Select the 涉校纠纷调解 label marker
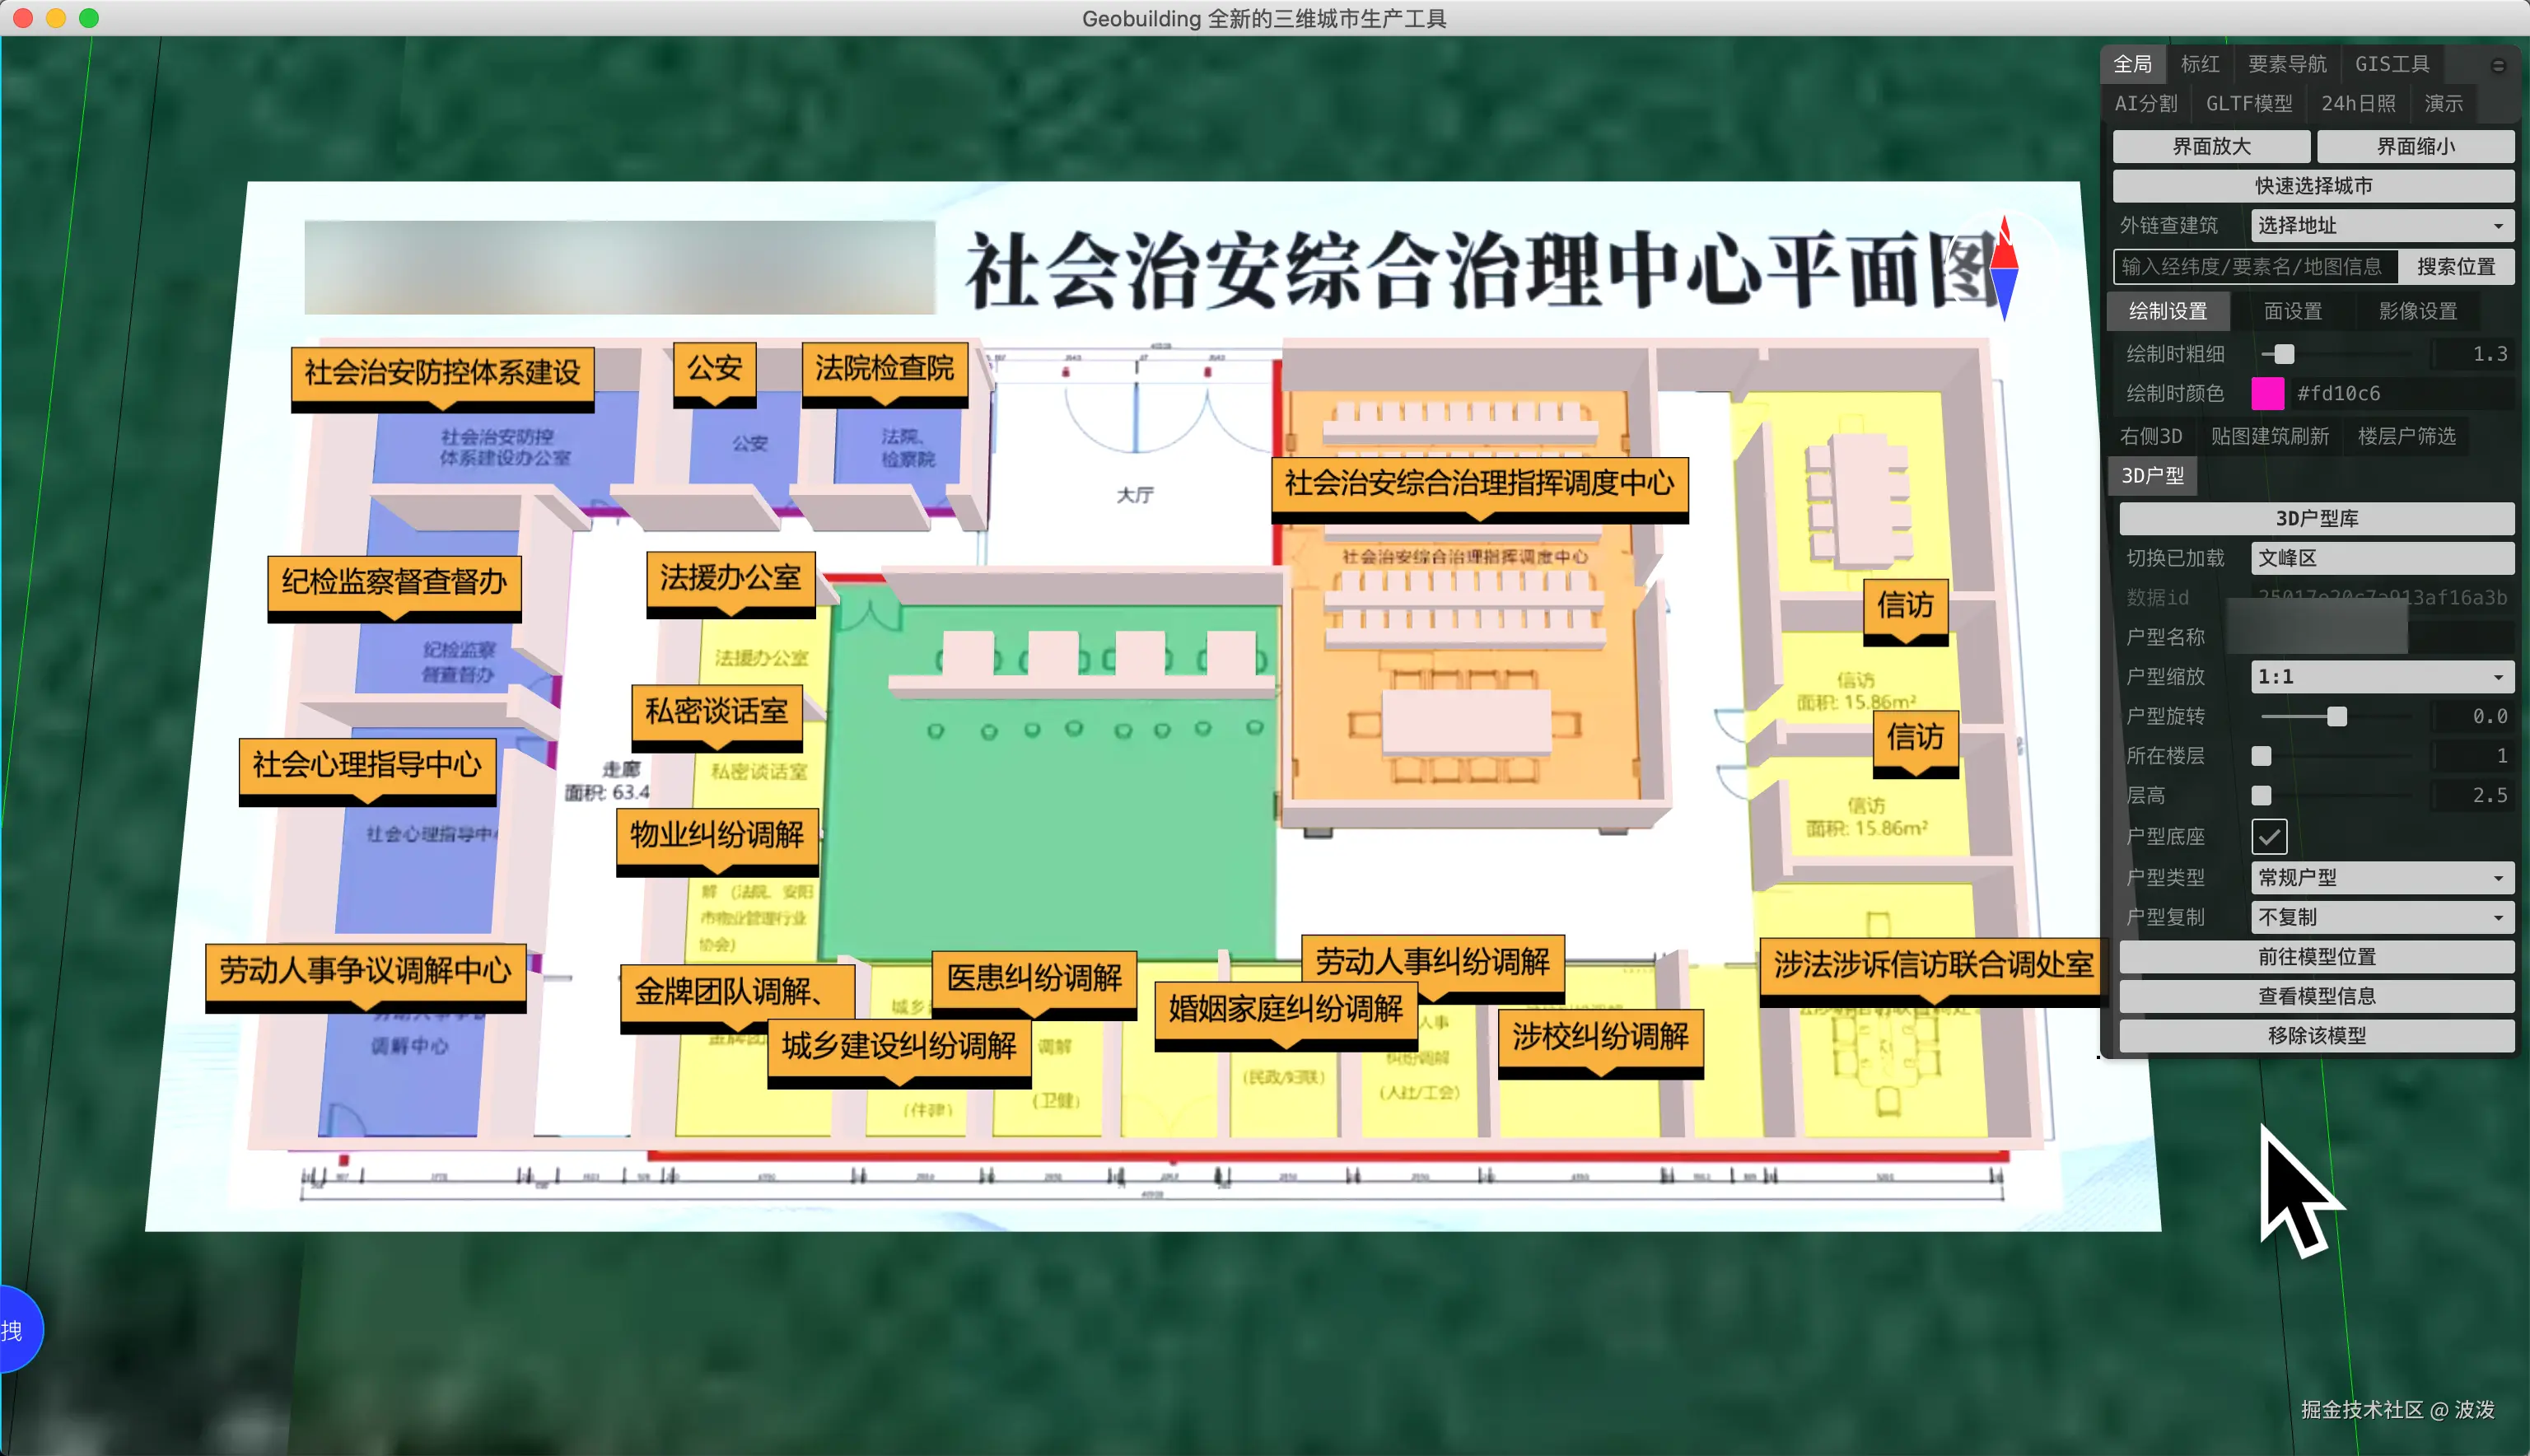This screenshot has height=1456, width=2530. coord(1600,1037)
